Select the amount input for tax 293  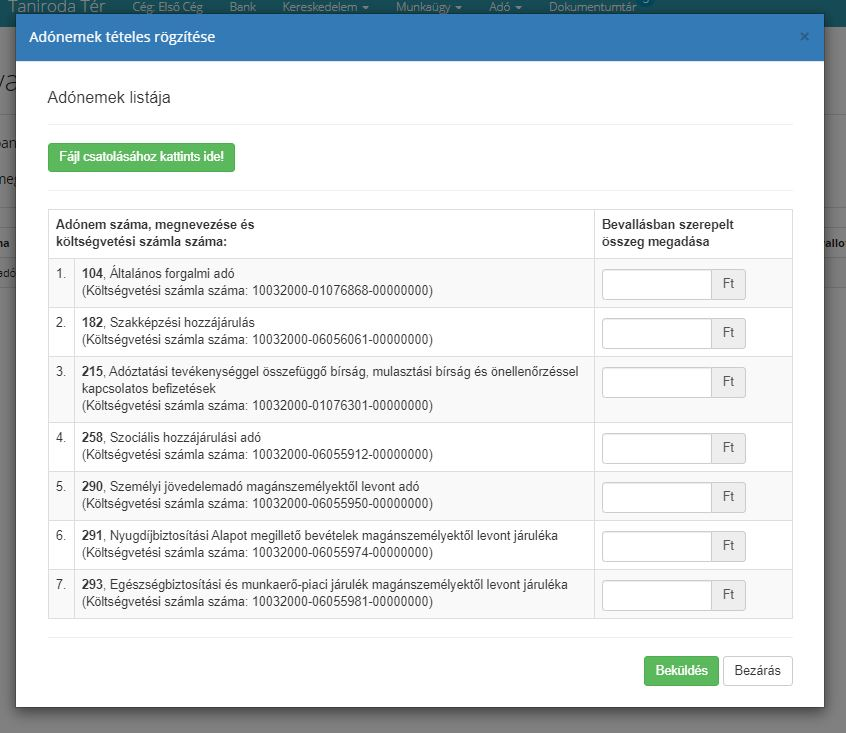(x=656, y=595)
